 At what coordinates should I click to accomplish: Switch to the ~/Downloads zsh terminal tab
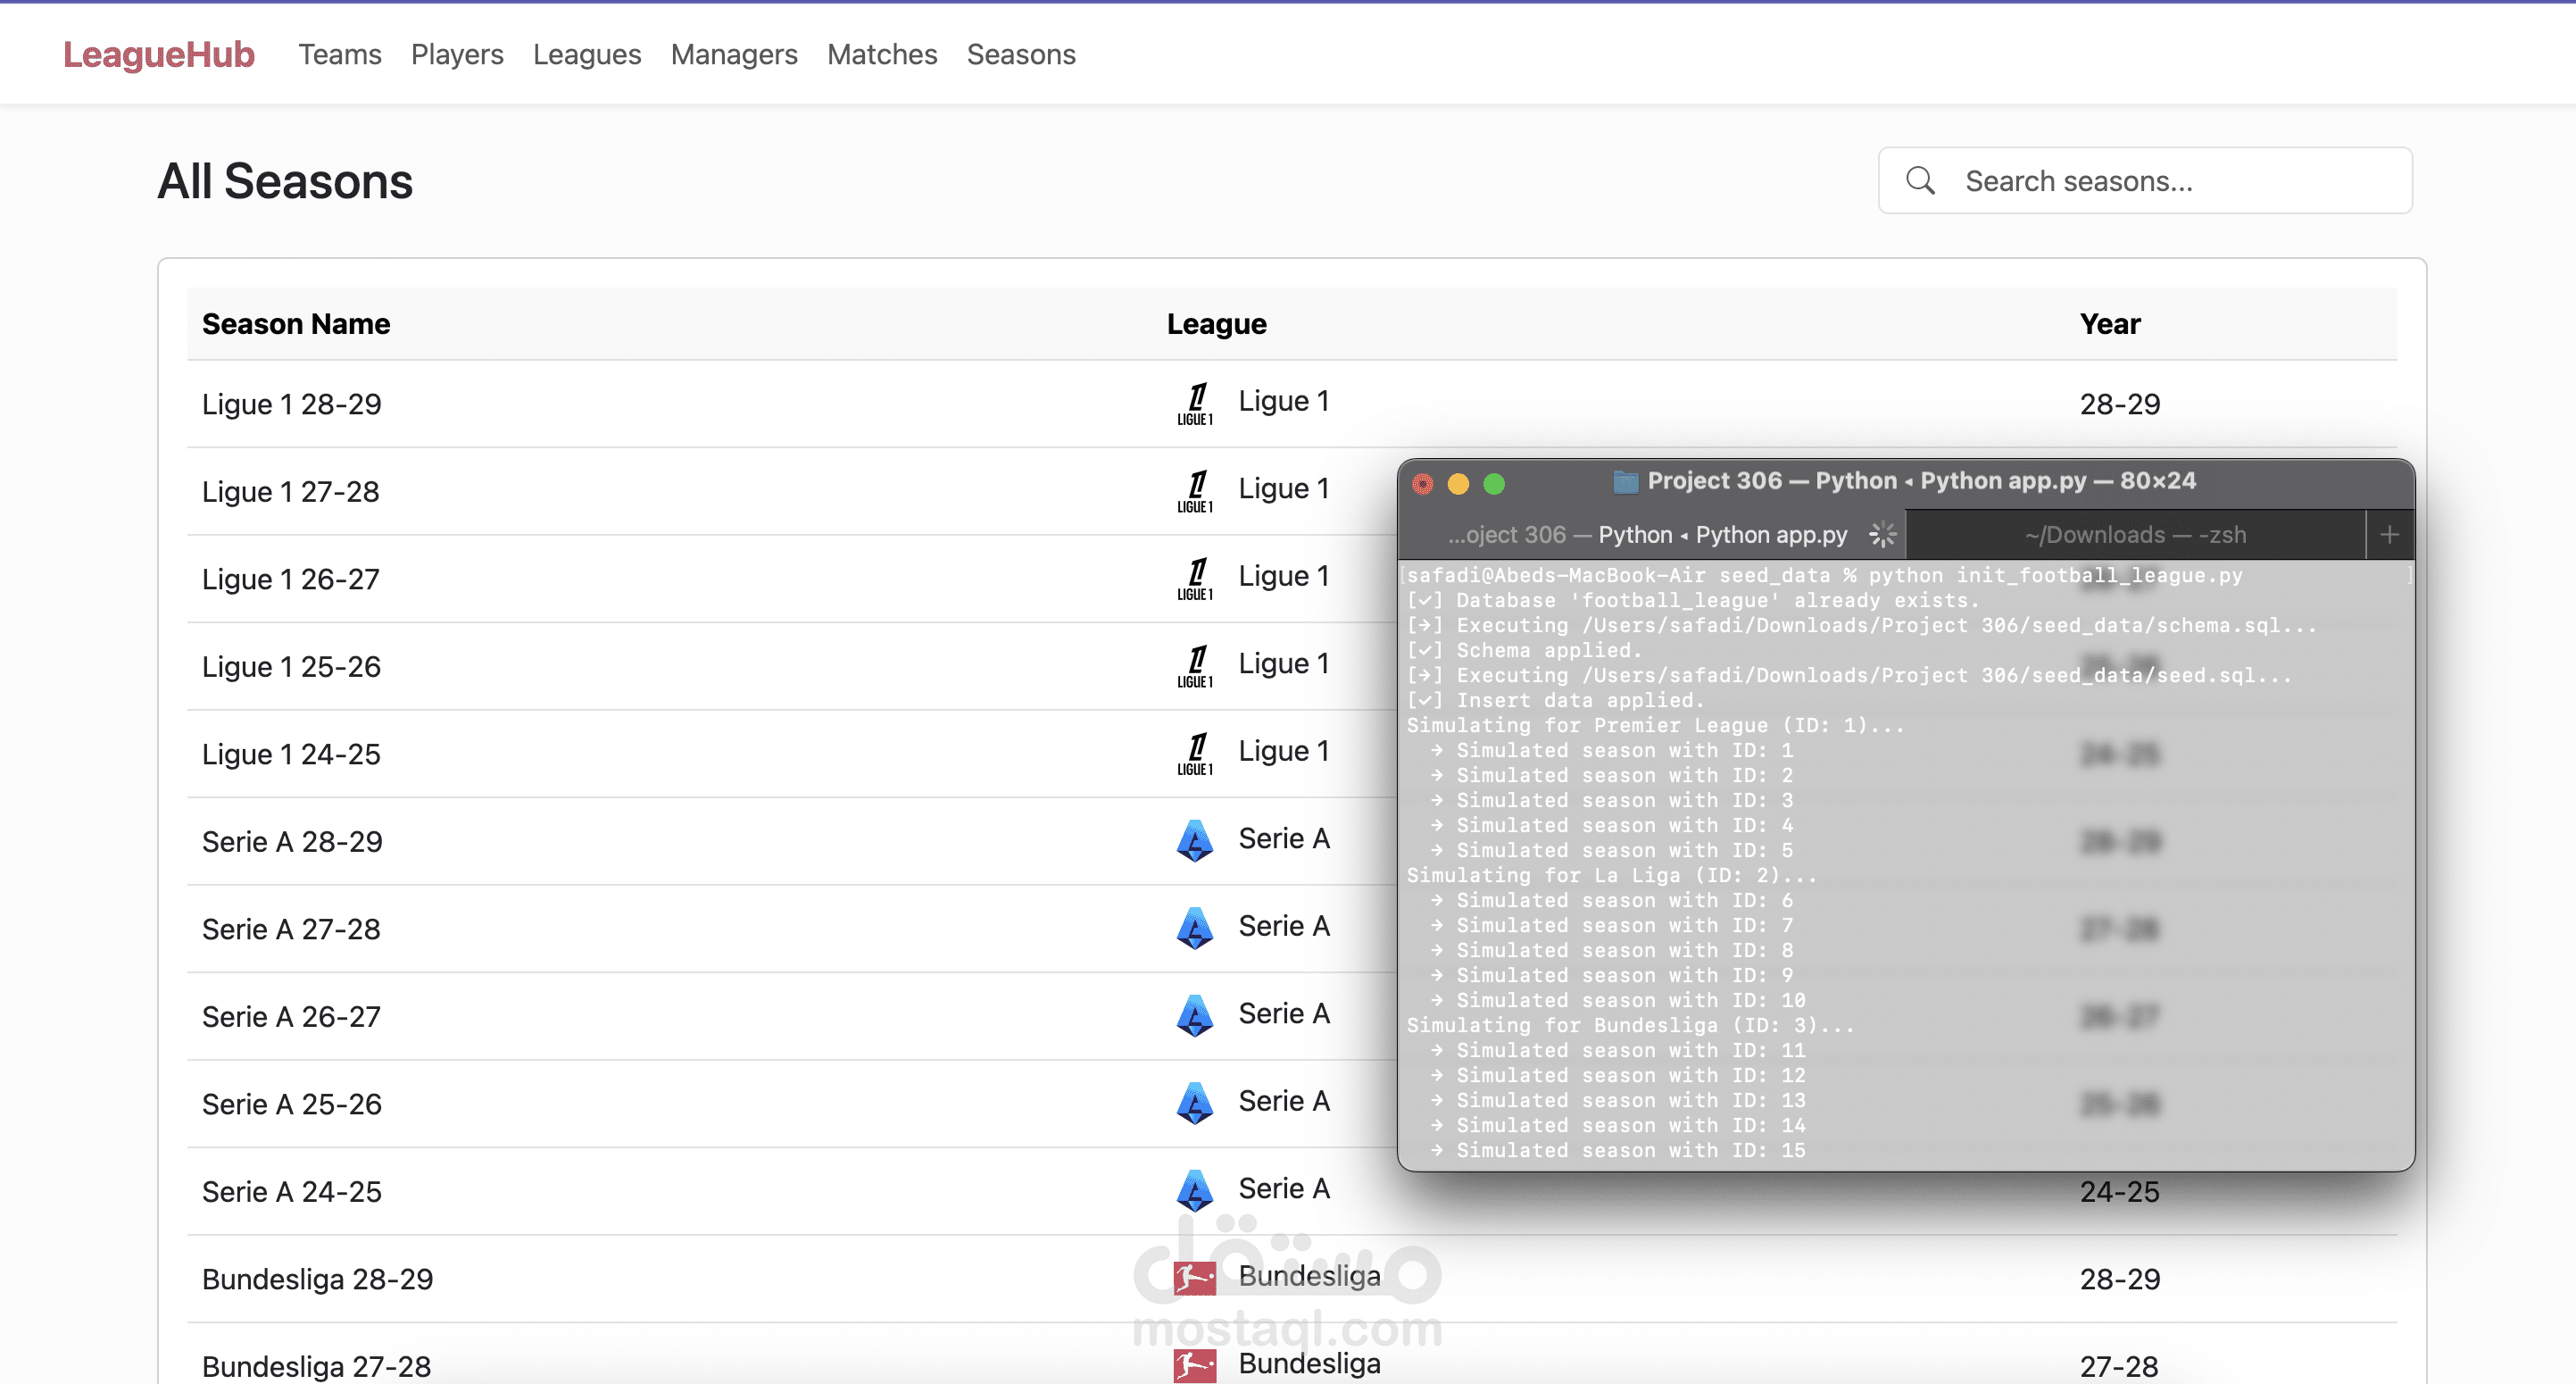tap(2135, 535)
